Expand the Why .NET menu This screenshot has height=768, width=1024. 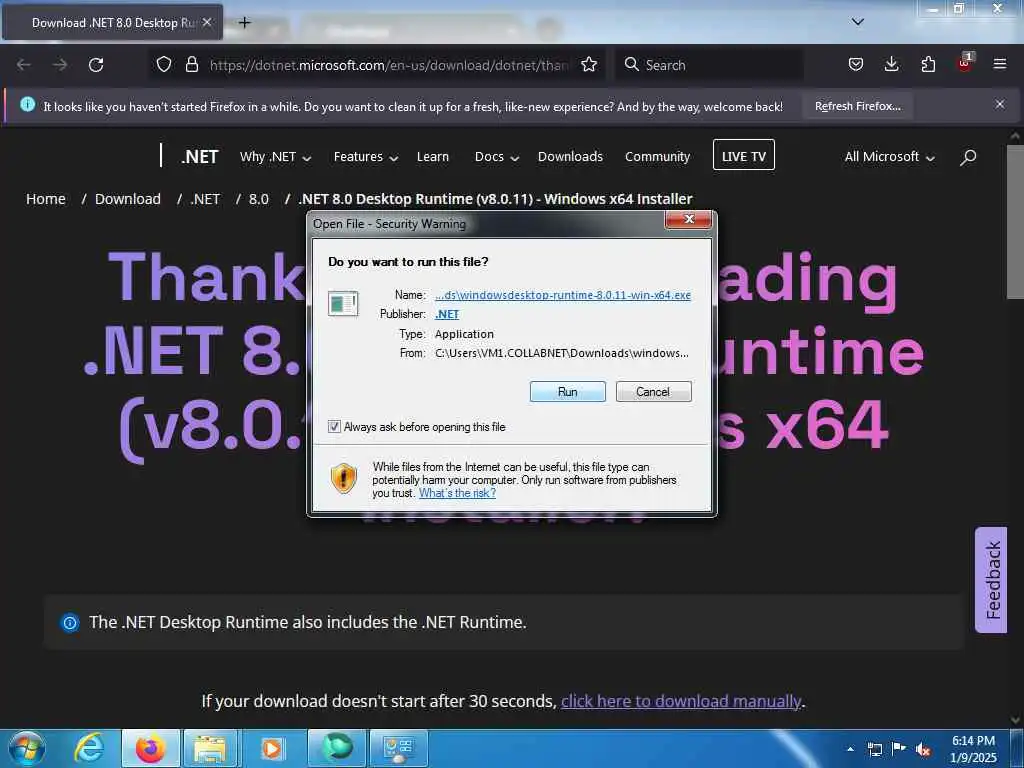click(276, 157)
